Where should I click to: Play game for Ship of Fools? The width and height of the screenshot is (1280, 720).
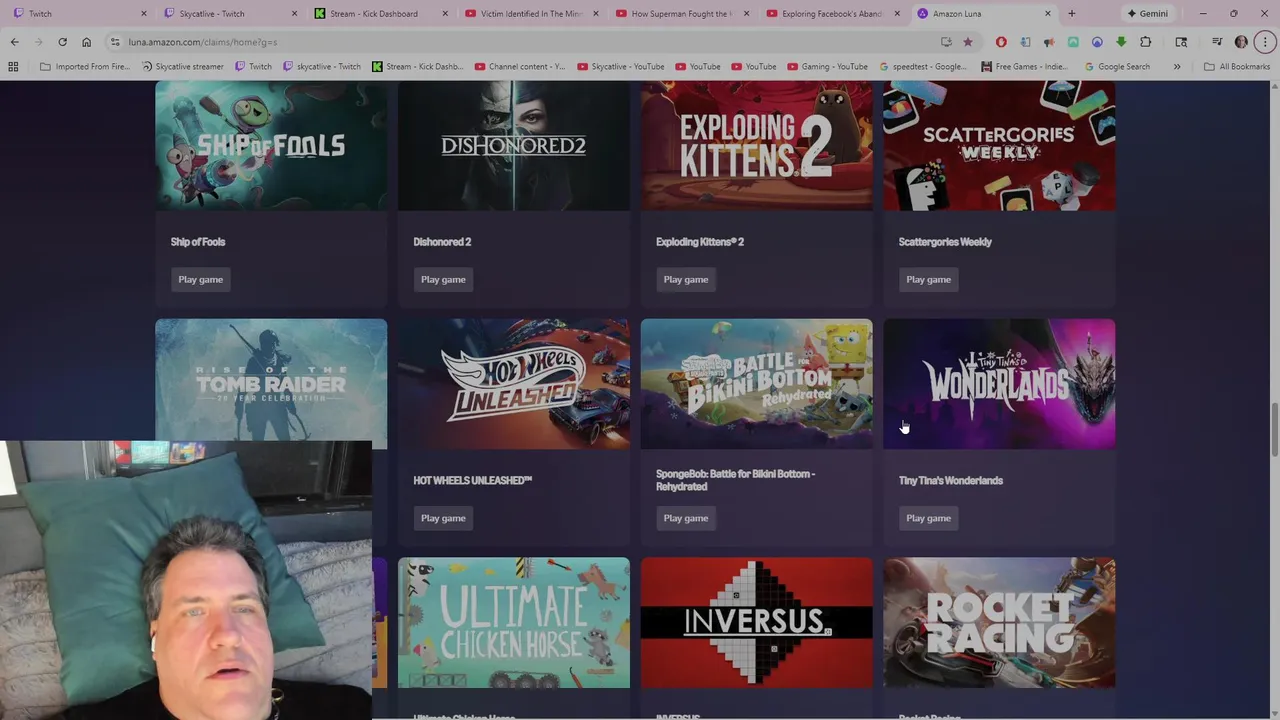(x=200, y=279)
